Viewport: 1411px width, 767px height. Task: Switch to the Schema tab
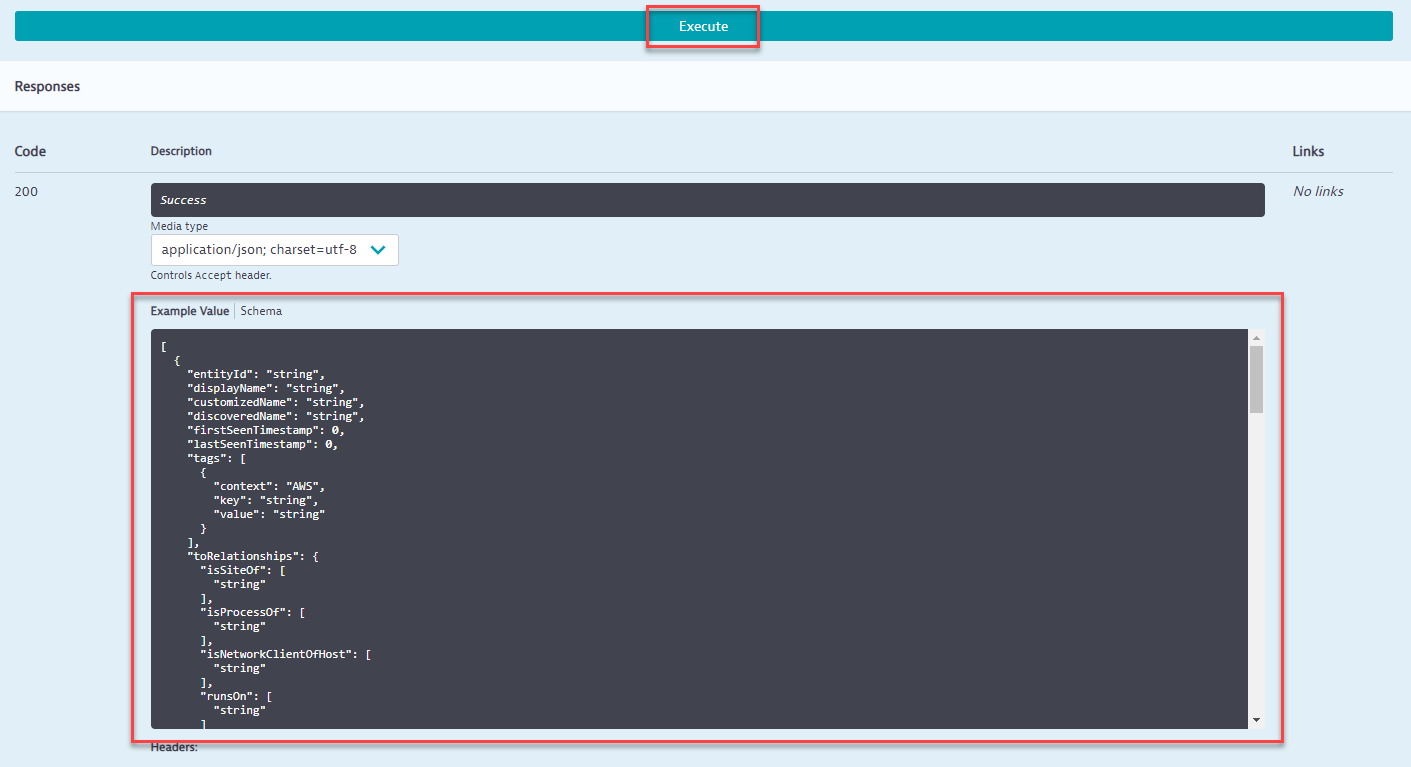click(261, 311)
